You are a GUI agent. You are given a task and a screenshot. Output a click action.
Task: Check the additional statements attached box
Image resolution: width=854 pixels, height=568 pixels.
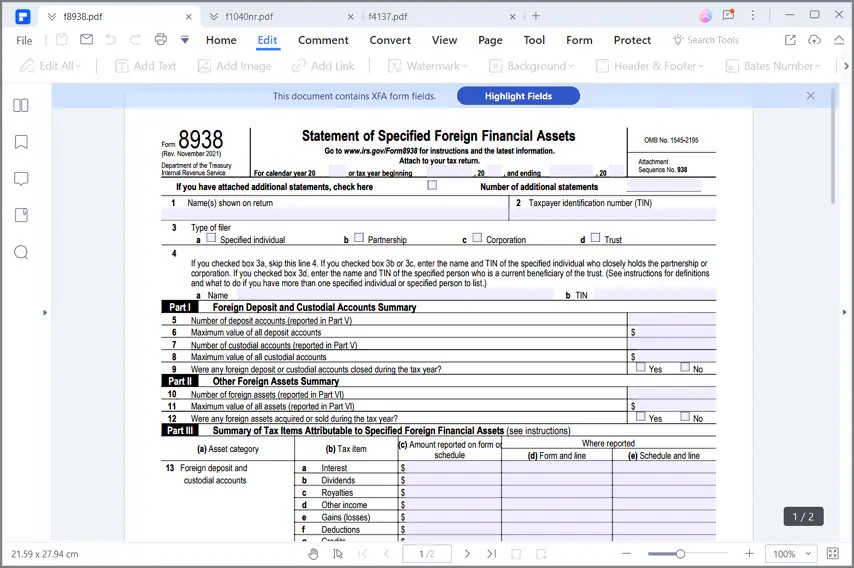[432, 185]
